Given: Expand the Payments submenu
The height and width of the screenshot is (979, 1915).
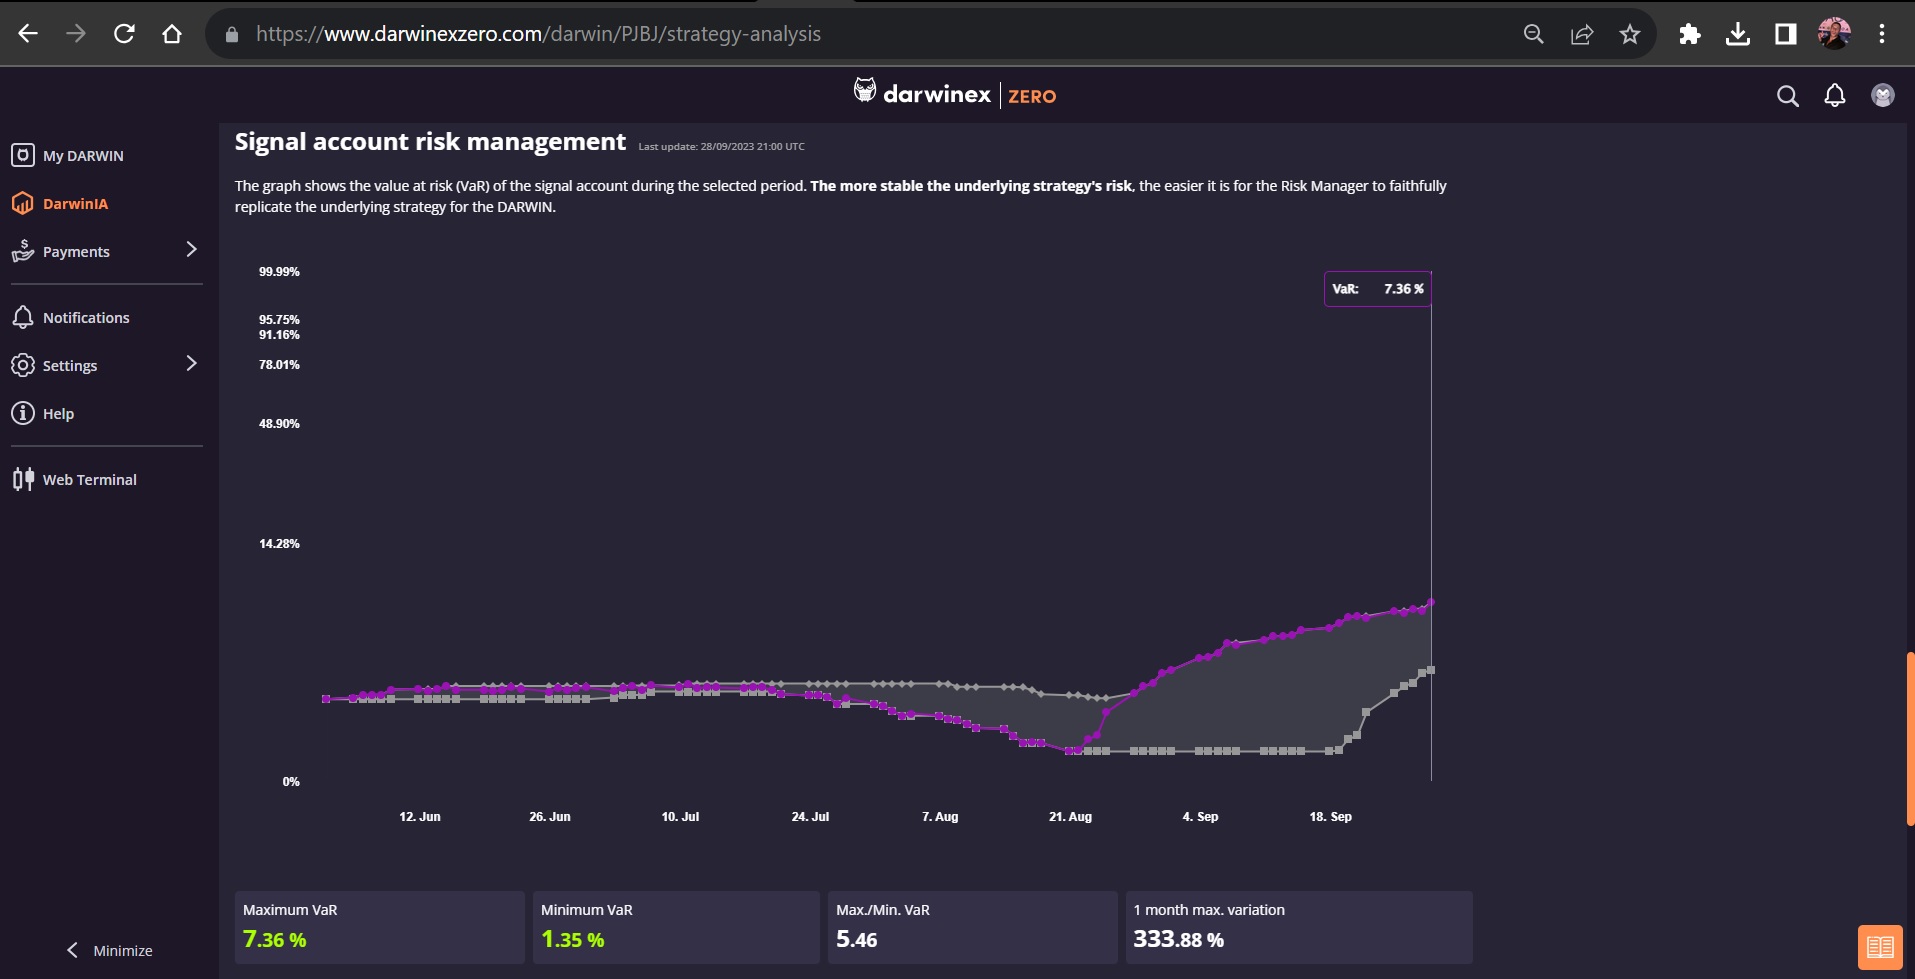Looking at the screenshot, I should tap(191, 250).
